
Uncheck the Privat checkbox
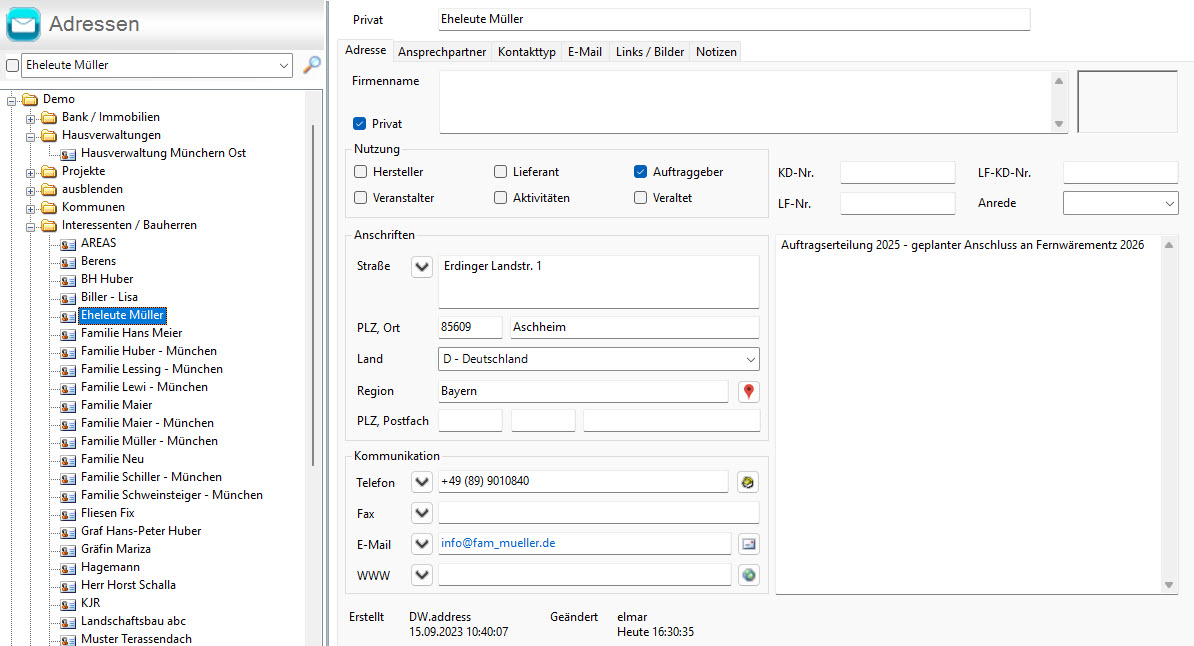click(360, 124)
